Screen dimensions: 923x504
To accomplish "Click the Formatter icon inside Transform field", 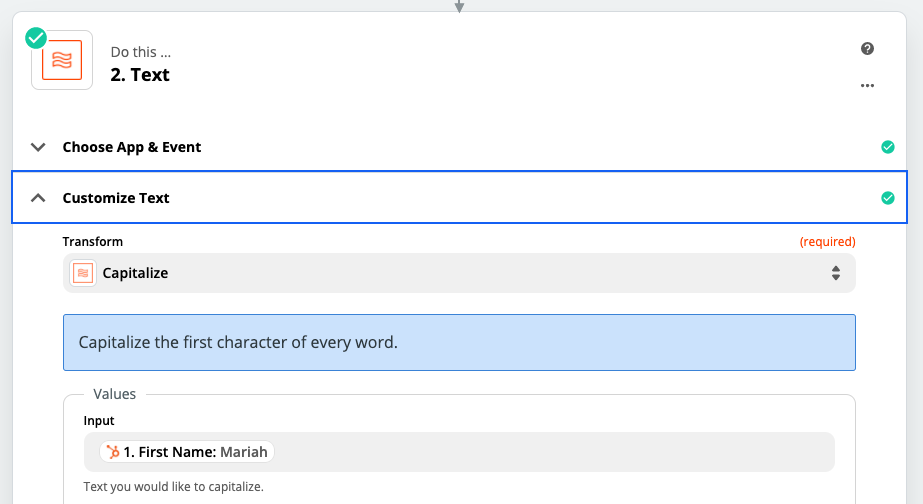I will click(x=84, y=272).
